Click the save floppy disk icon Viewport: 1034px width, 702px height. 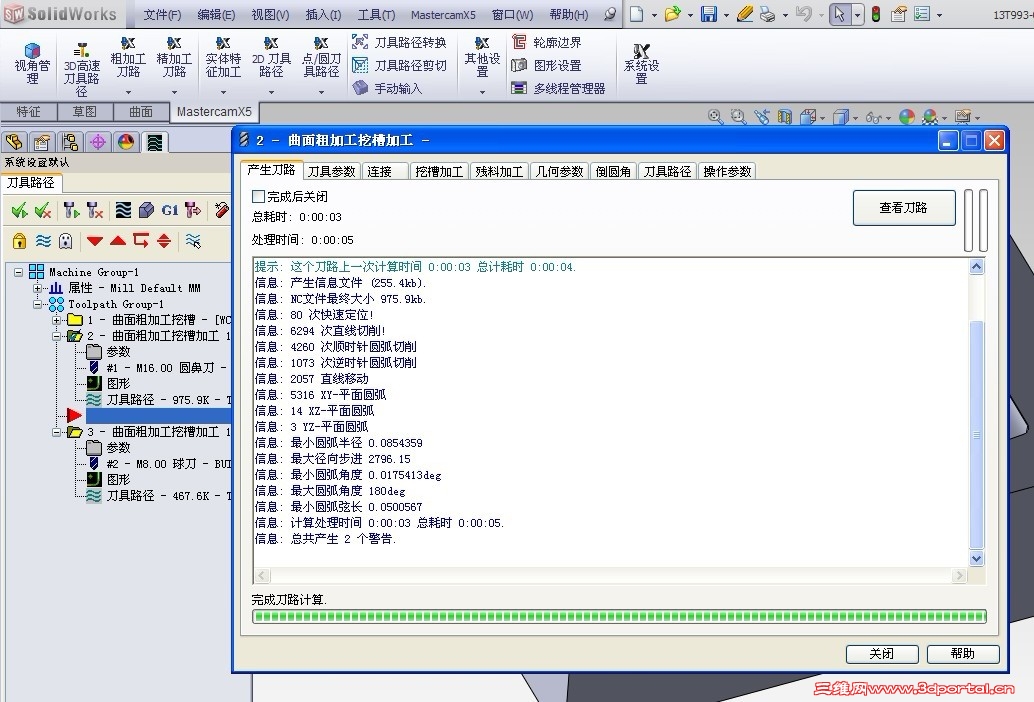tap(709, 14)
